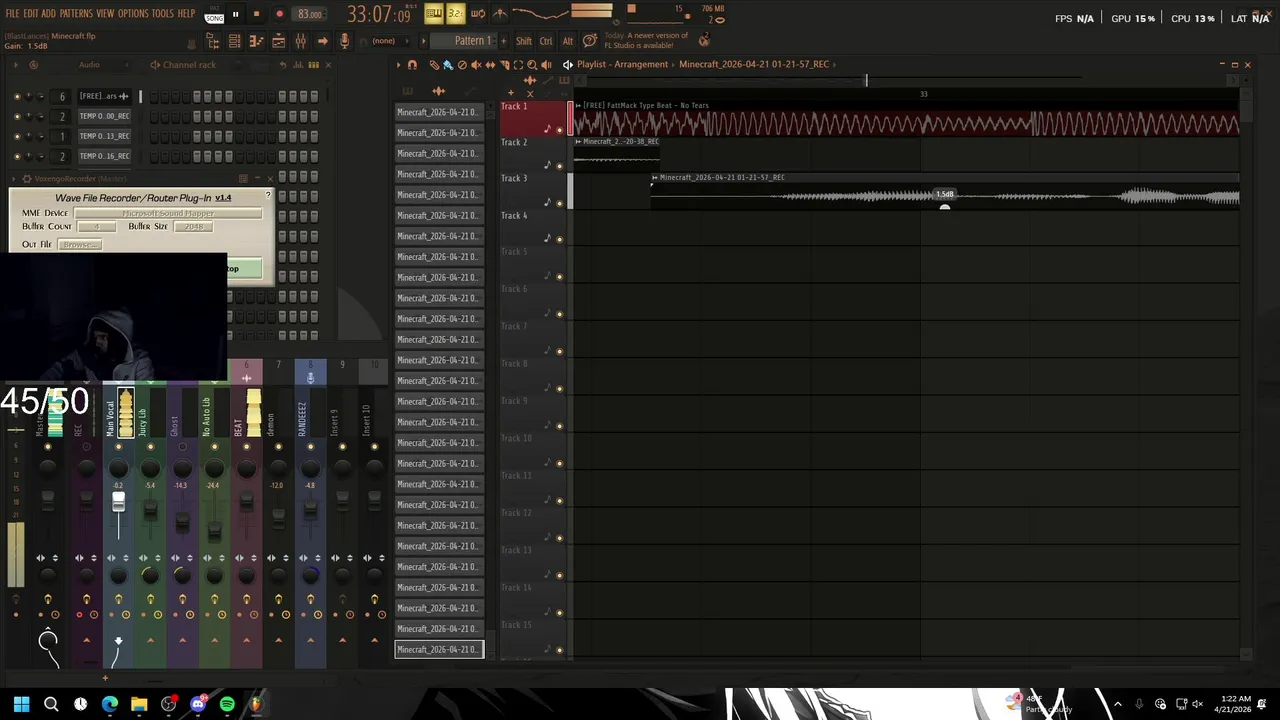This screenshot has height=720, width=1280.
Task: Open Buffer Count value 4 selector
Action: (95, 227)
